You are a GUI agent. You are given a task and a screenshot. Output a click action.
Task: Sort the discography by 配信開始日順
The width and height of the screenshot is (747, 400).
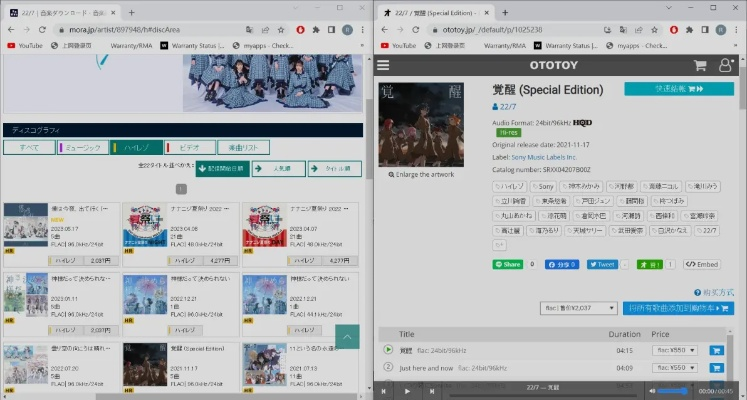click(221, 169)
